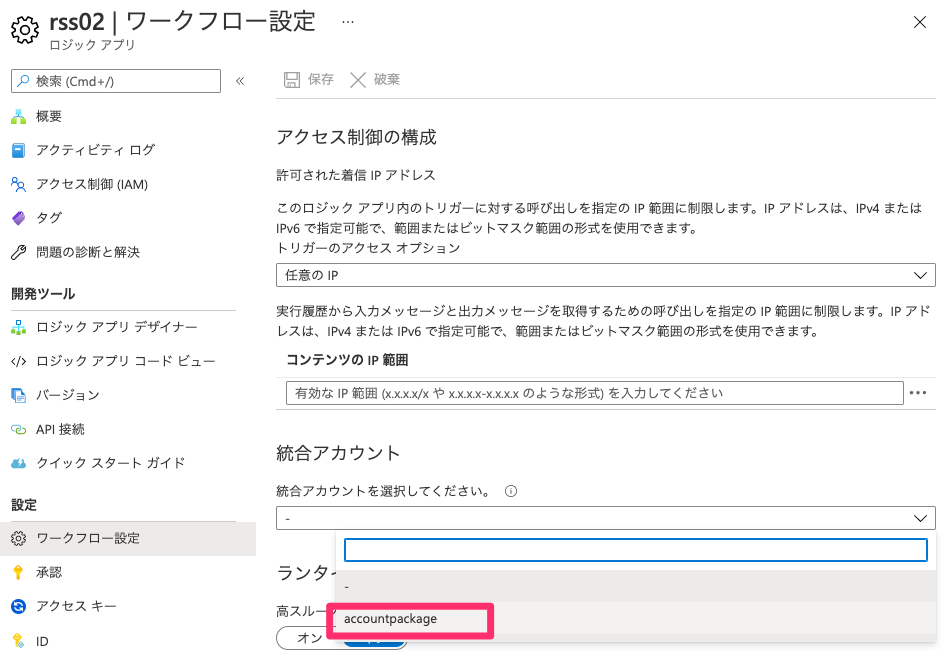945x655 pixels.
Task: Open ロジック アプリ コード ビュー menu item
Action: point(125,361)
